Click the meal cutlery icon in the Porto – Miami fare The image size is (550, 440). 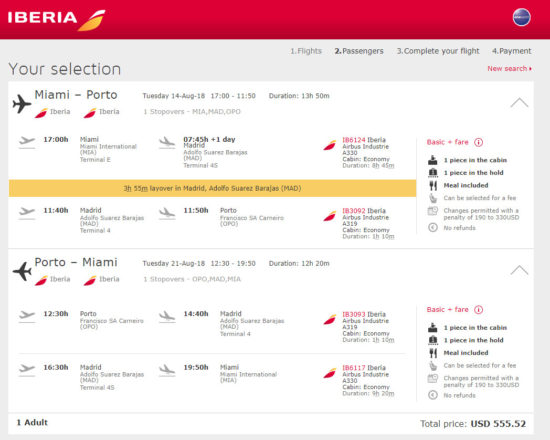[433, 353]
